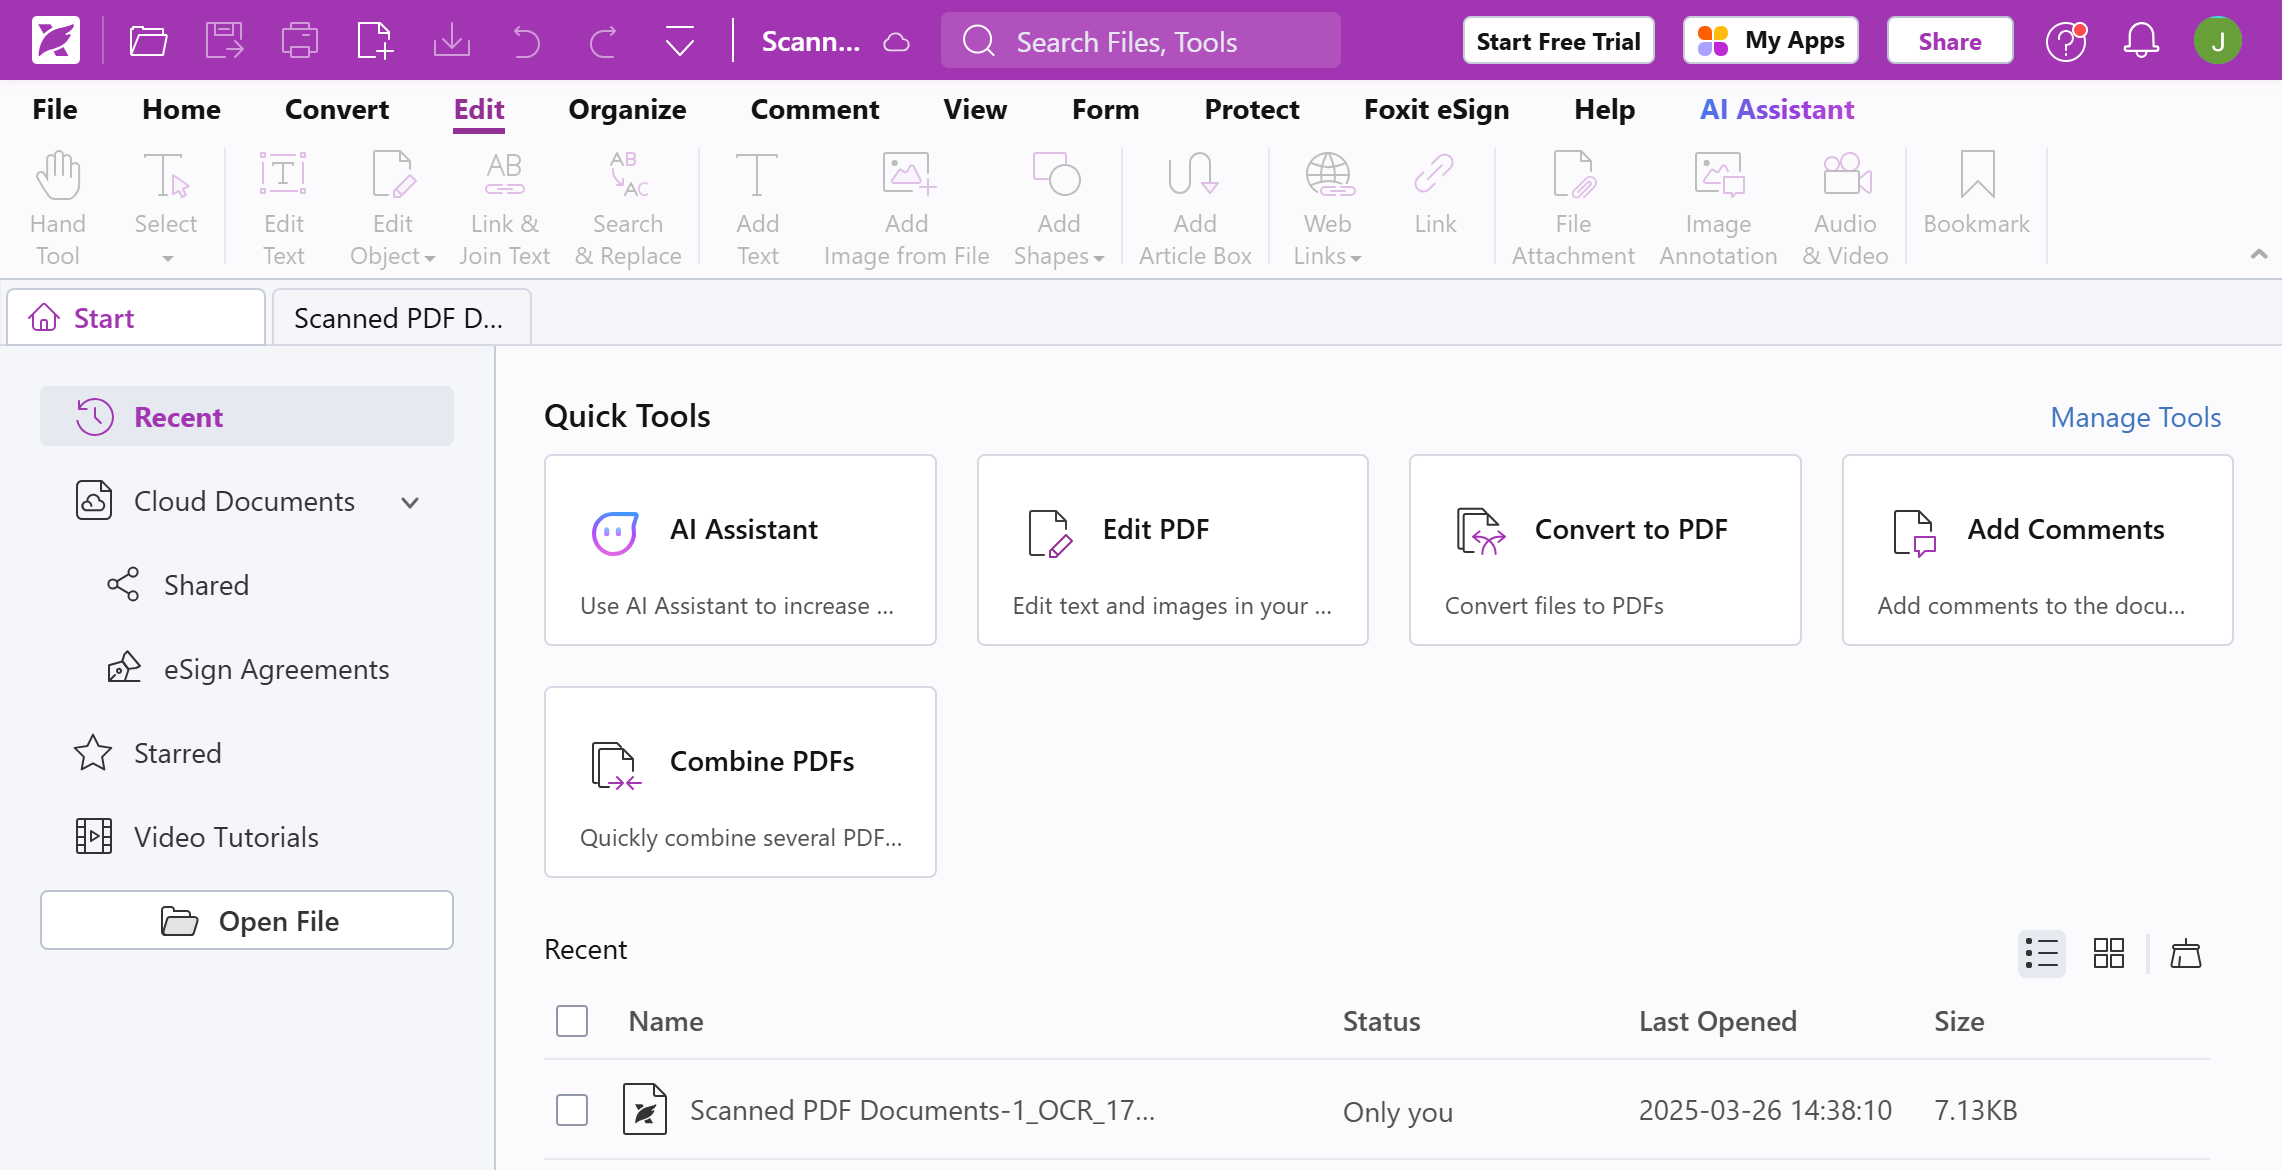Click the Image Annotation tool
Image resolution: width=2282 pixels, height=1170 pixels.
(x=1718, y=209)
